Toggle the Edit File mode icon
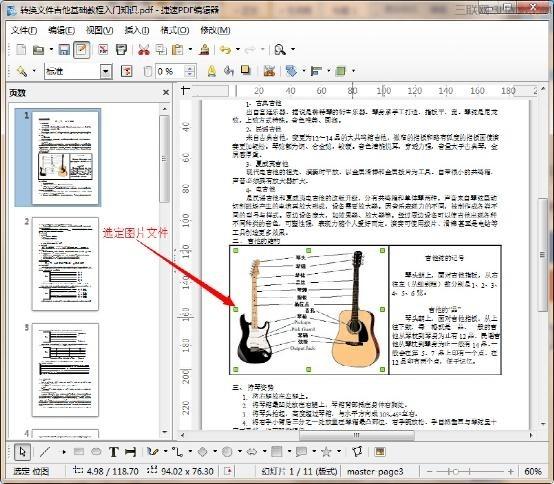This screenshot has width=554, height=484. [x=82, y=50]
